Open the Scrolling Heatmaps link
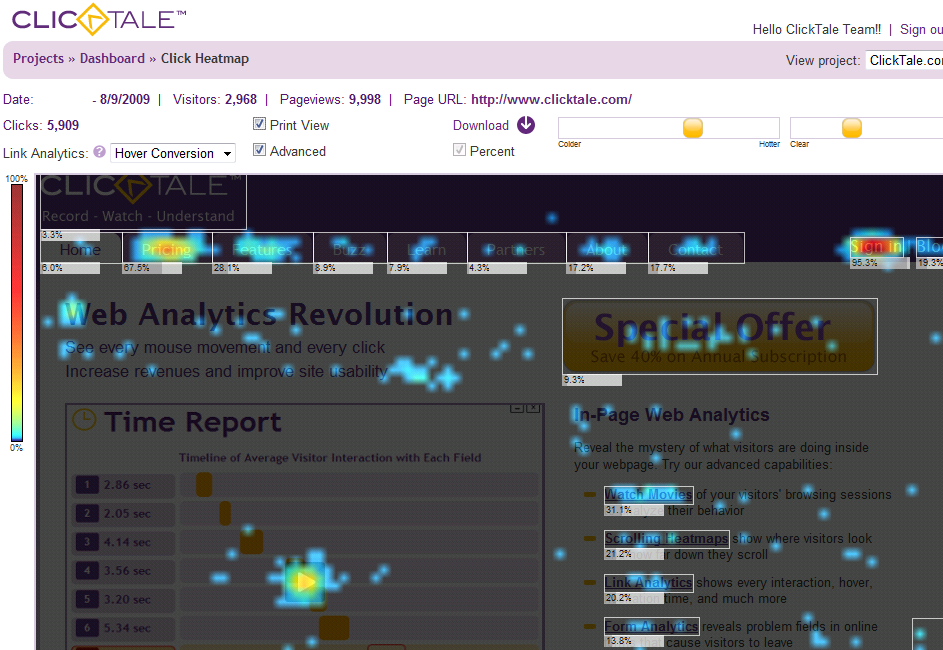 pos(666,538)
